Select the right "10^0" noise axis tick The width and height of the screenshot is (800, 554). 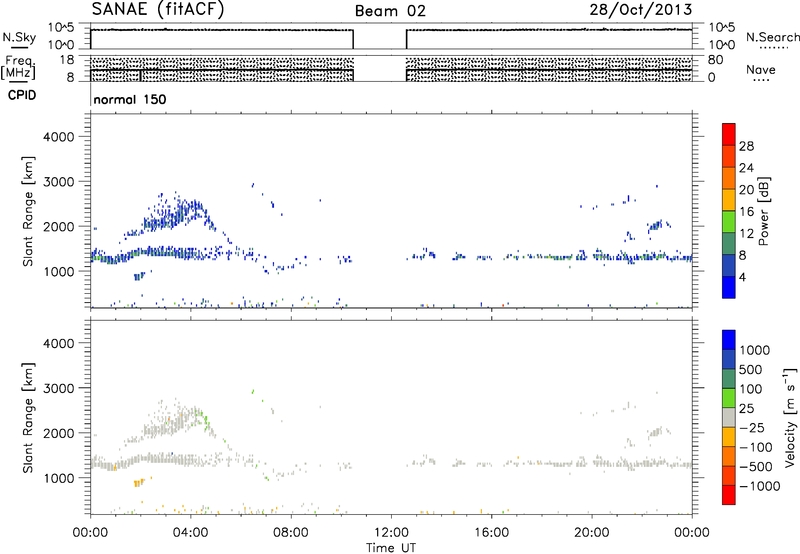pyautogui.click(x=721, y=45)
